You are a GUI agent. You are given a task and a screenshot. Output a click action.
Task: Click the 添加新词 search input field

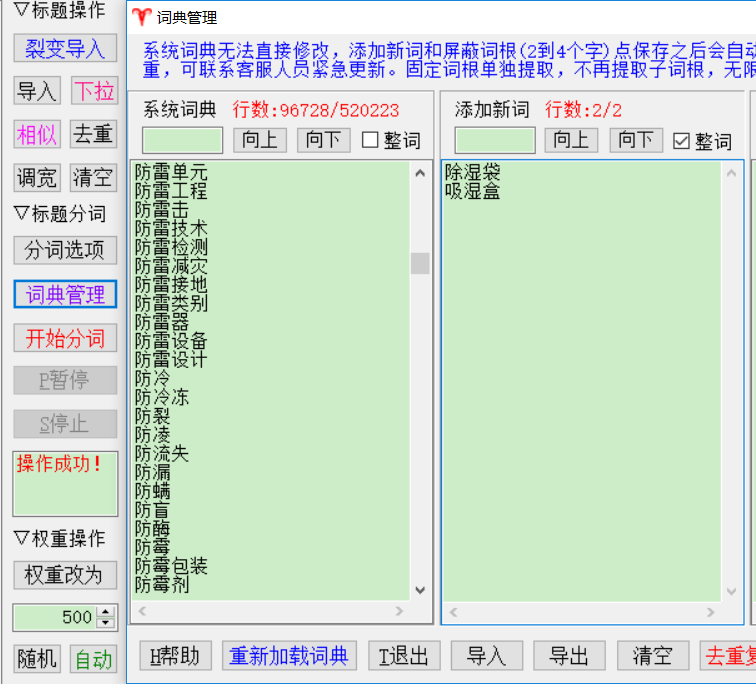(x=495, y=141)
